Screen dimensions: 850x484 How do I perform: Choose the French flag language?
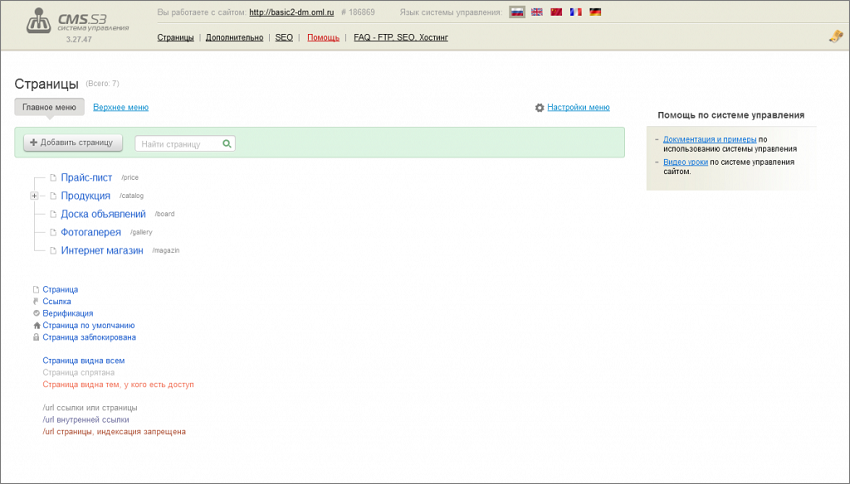[x=576, y=12]
